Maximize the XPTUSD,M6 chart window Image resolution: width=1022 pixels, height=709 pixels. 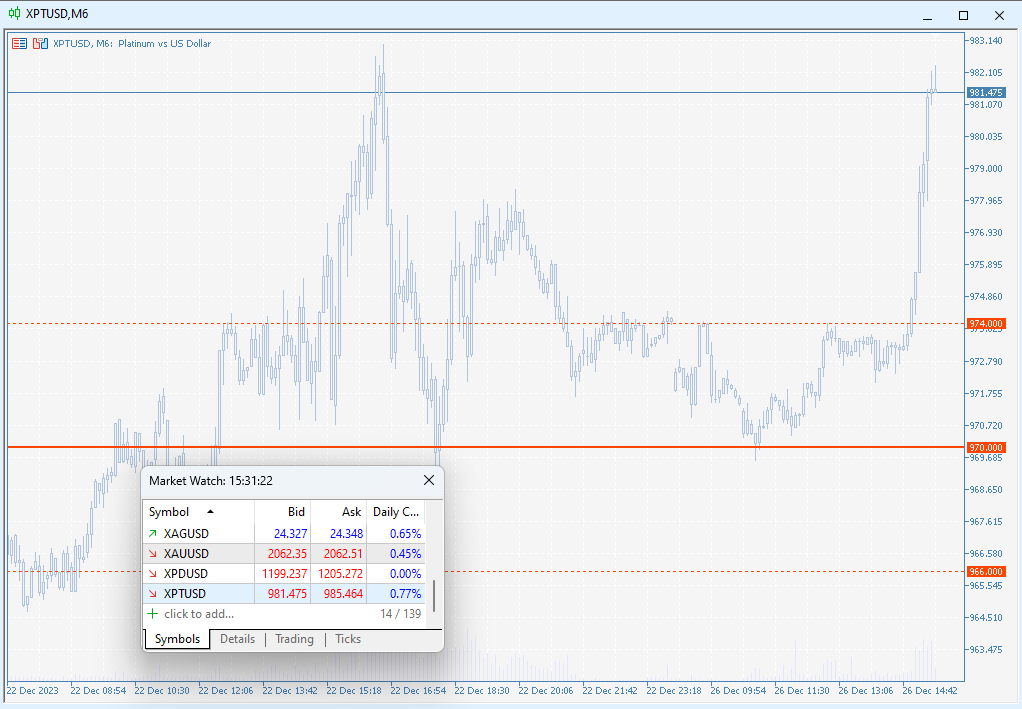963,15
